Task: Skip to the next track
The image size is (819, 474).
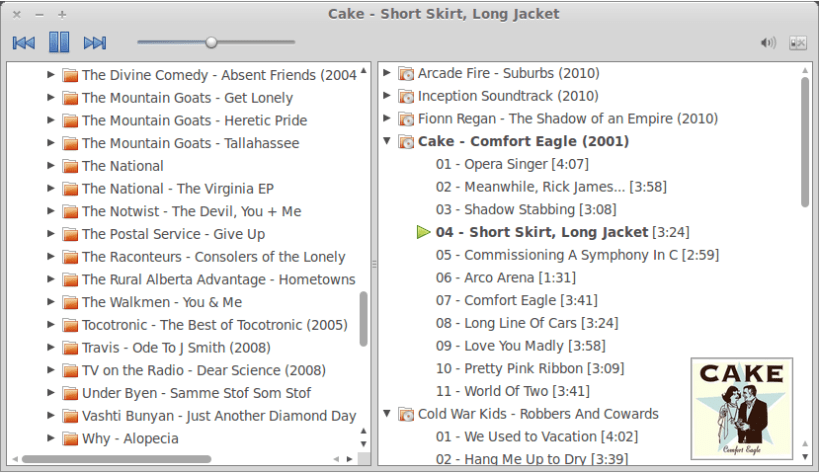Action: (x=95, y=43)
